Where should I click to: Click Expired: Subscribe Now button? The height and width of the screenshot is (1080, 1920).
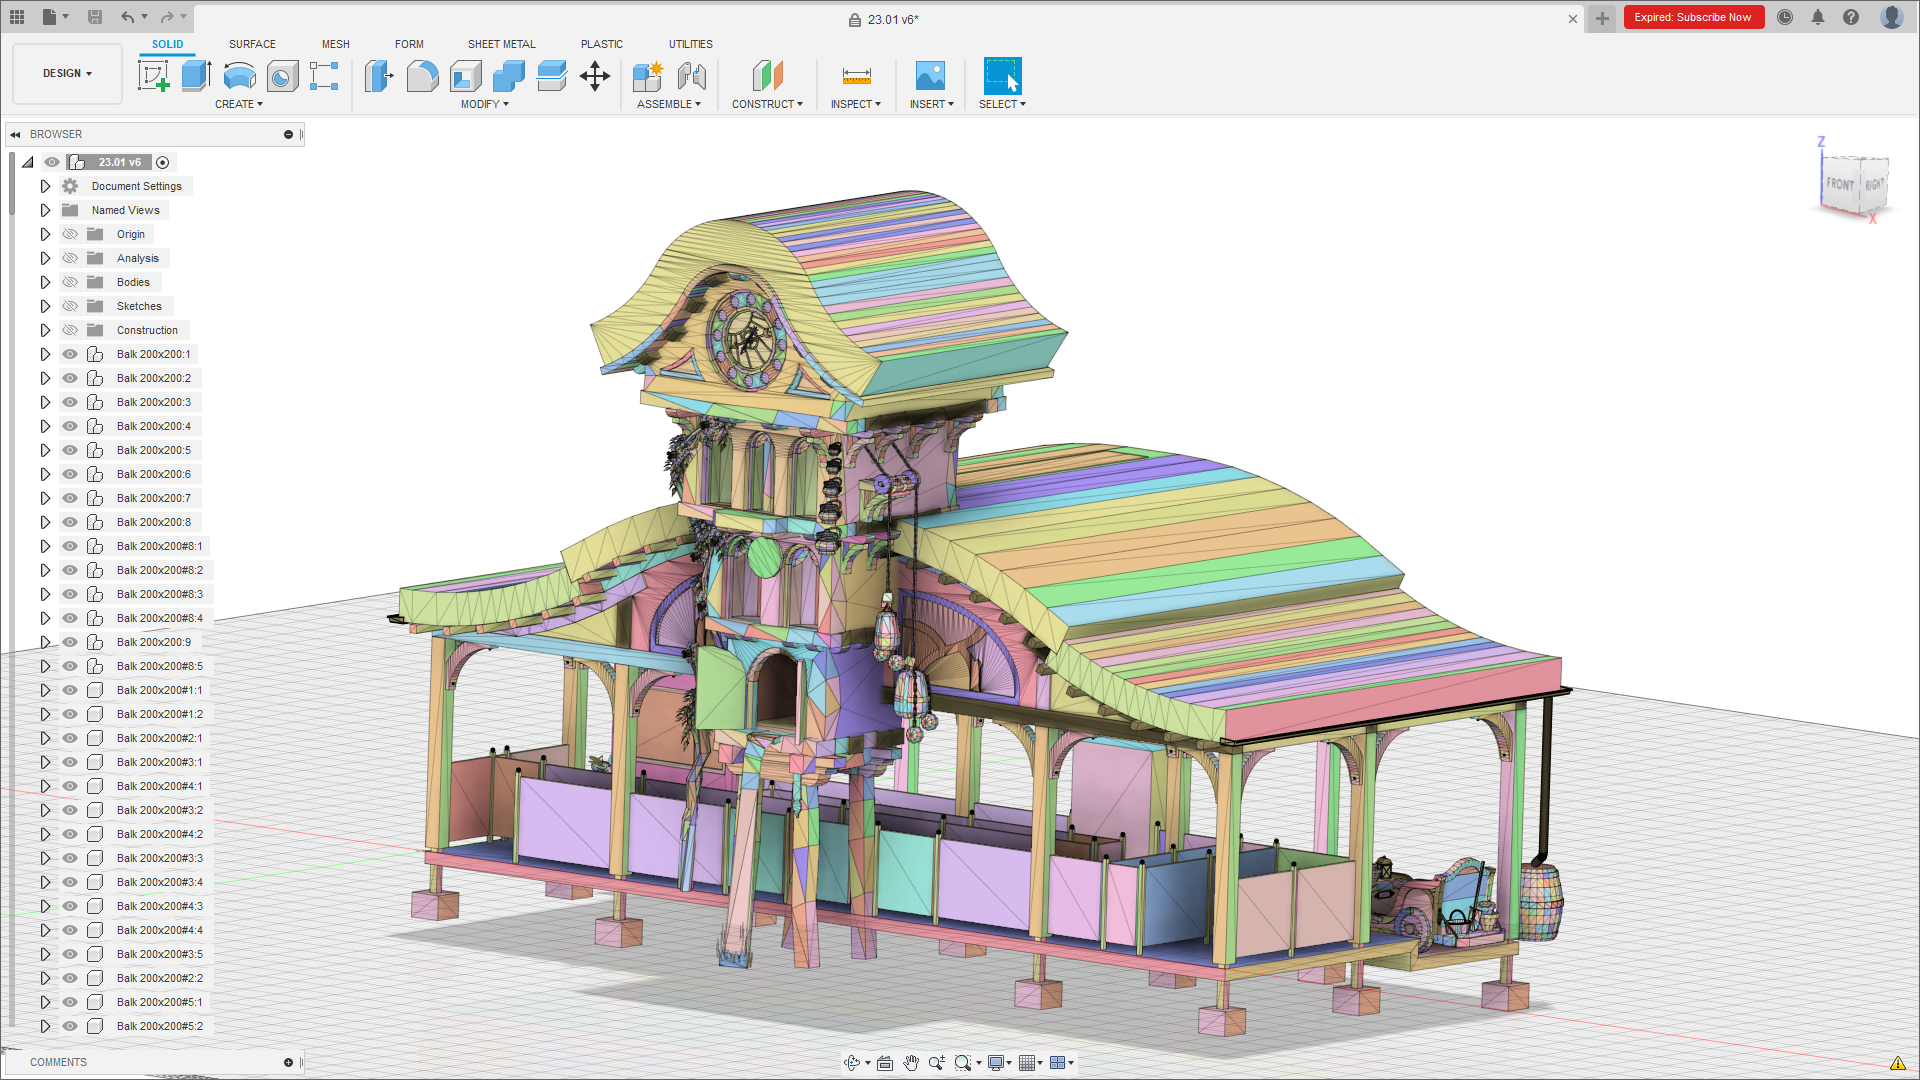pos(1692,17)
